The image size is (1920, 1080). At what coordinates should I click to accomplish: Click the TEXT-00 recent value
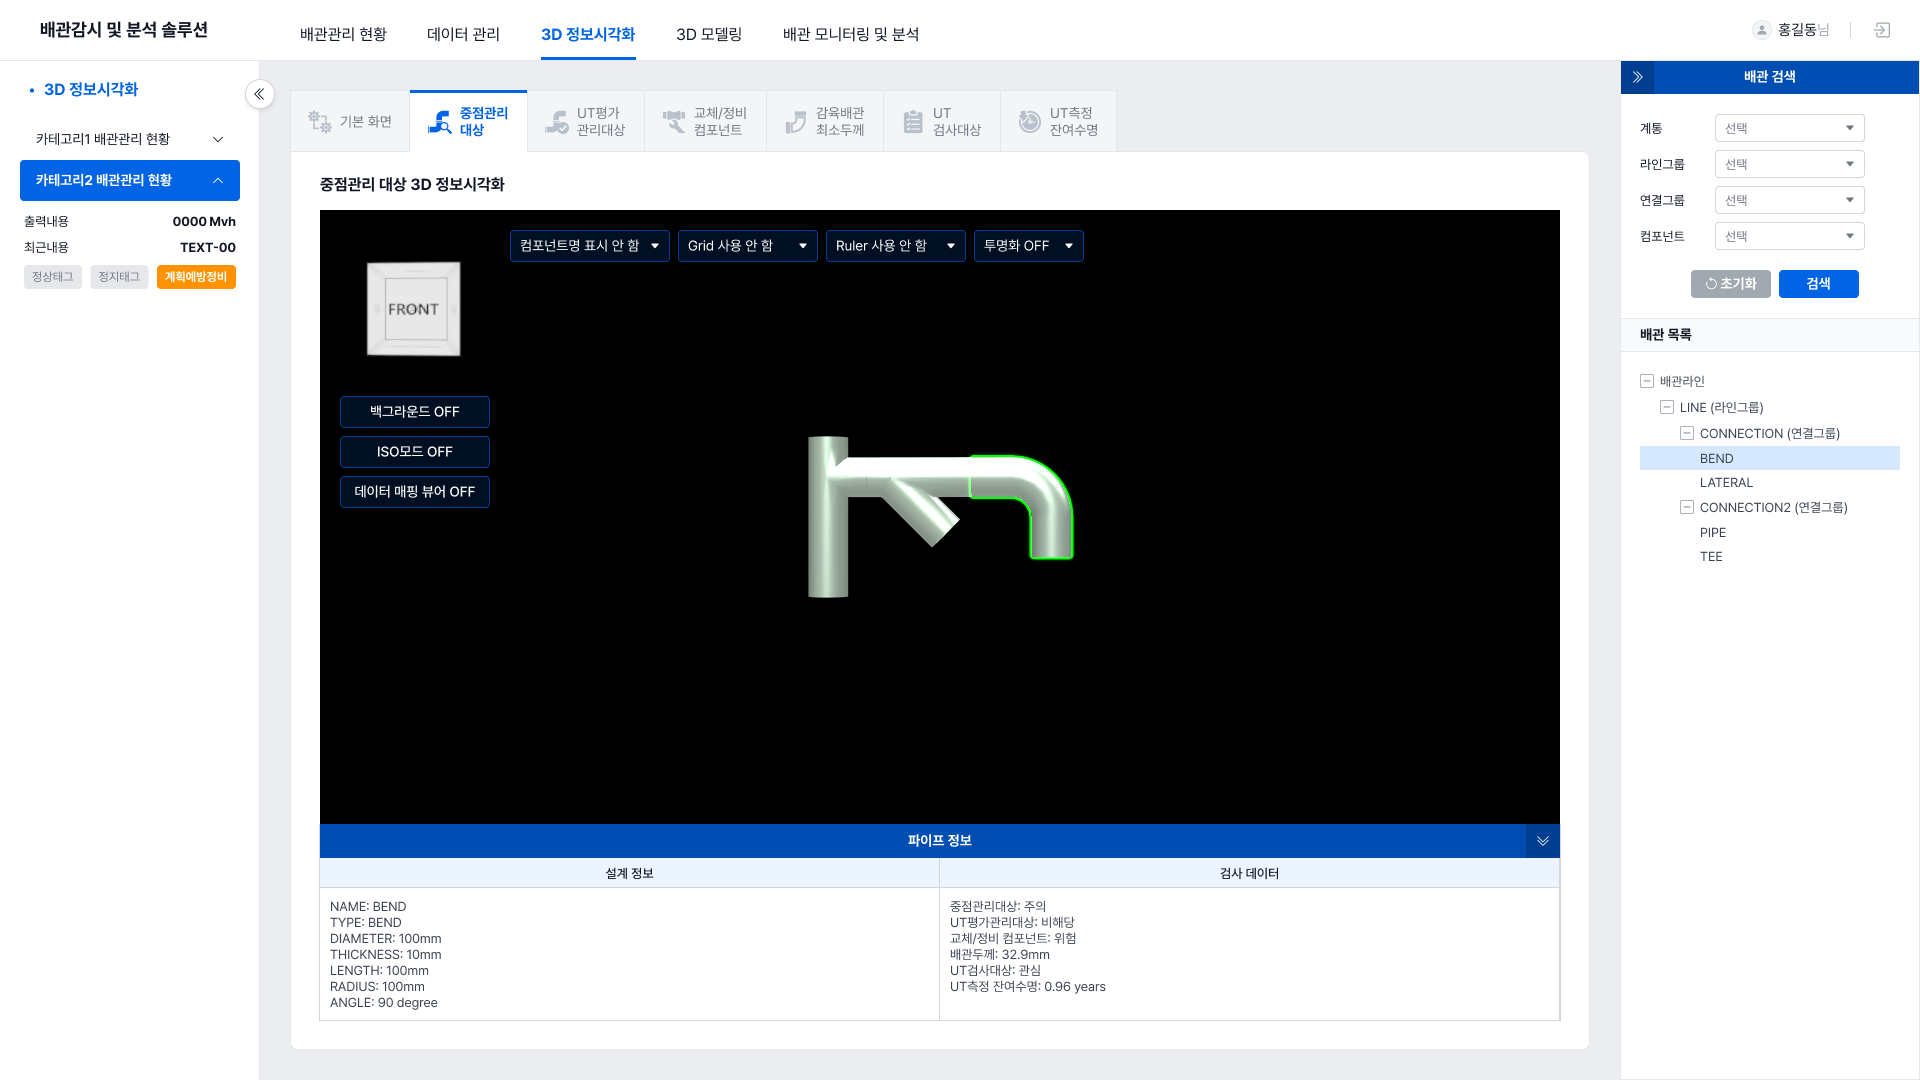(208, 248)
